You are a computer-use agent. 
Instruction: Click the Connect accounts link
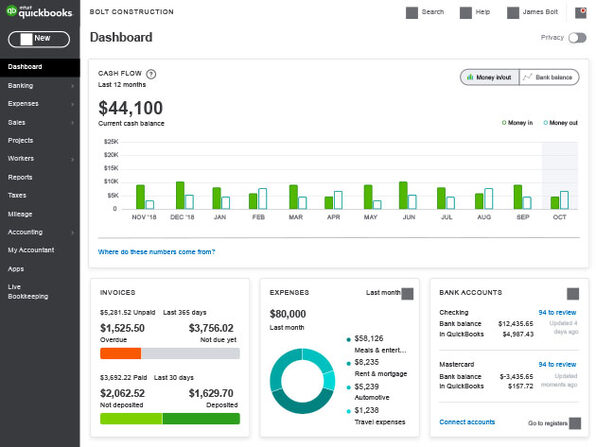(x=467, y=422)
